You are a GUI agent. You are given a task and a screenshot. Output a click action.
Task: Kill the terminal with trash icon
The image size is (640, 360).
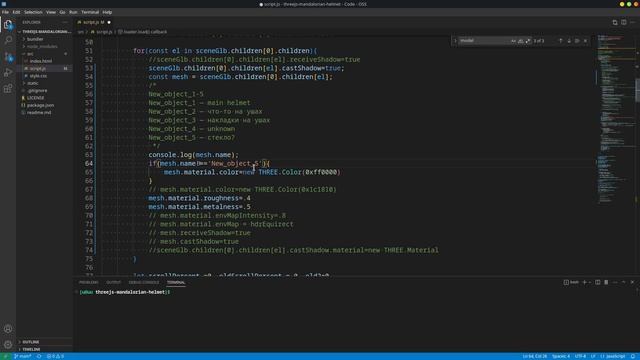coord(606,282)
